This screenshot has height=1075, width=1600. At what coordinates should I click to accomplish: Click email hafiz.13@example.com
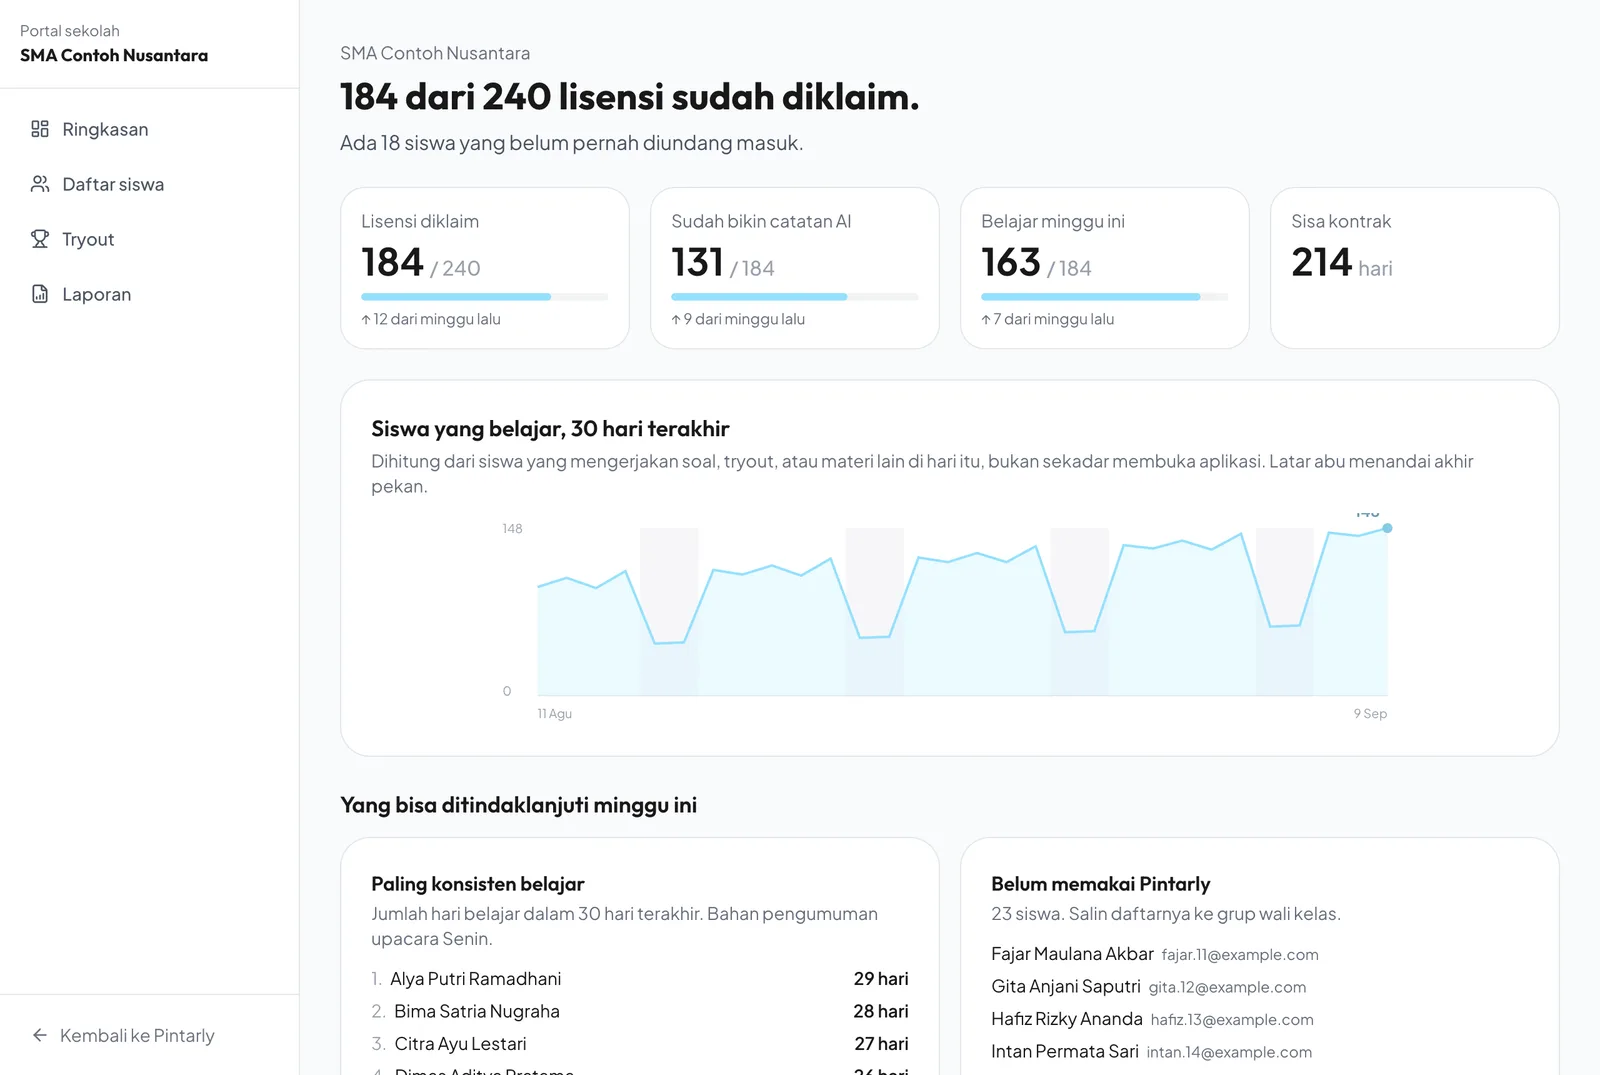[1232, 1020]
